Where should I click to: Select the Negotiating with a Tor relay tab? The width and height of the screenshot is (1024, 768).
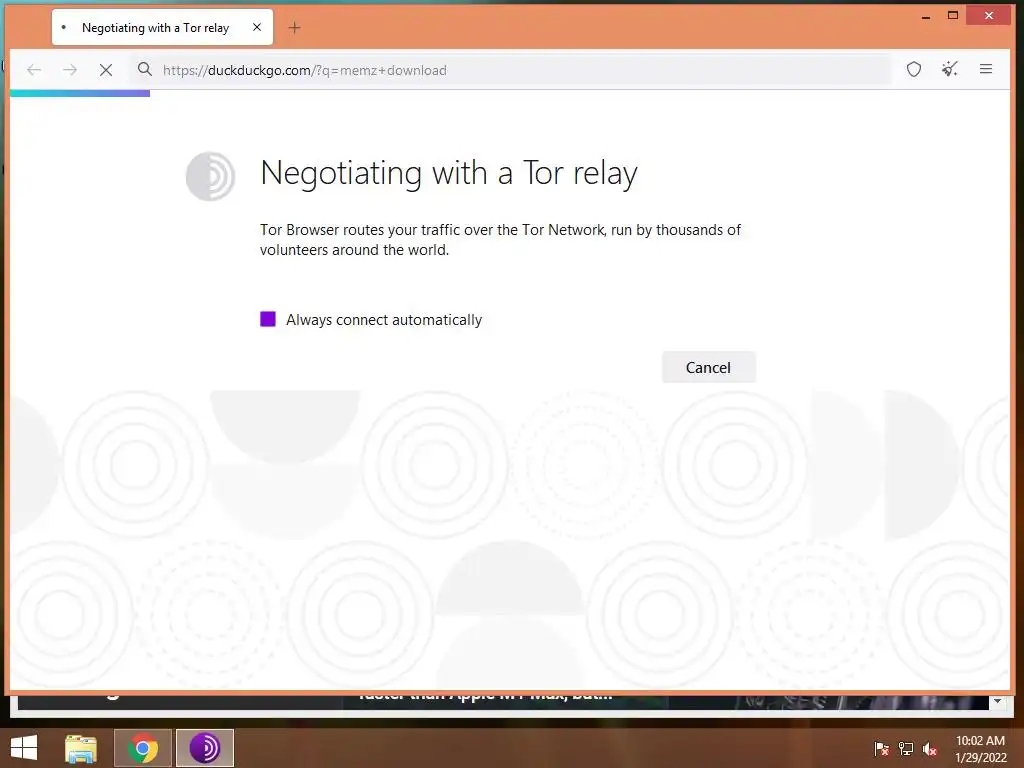(162, 27)
